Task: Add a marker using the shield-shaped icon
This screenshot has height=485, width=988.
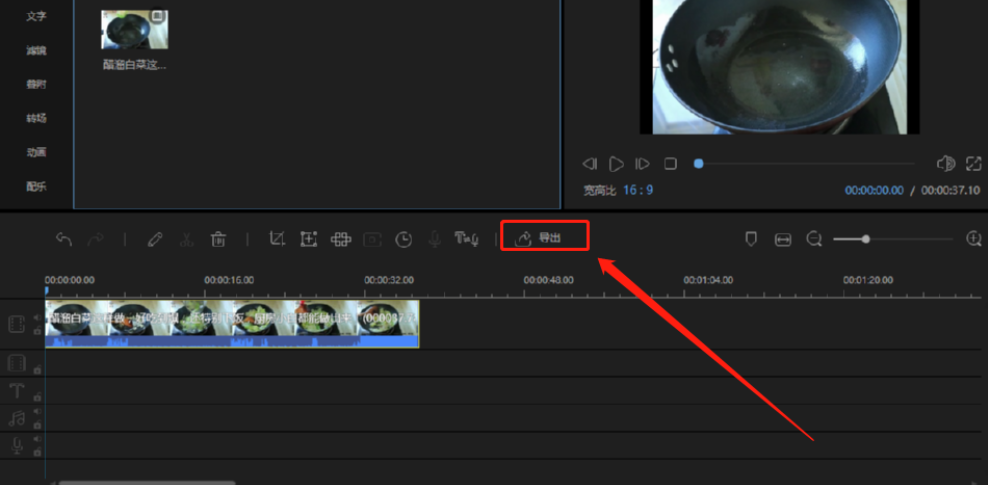Action: [750, 239]
